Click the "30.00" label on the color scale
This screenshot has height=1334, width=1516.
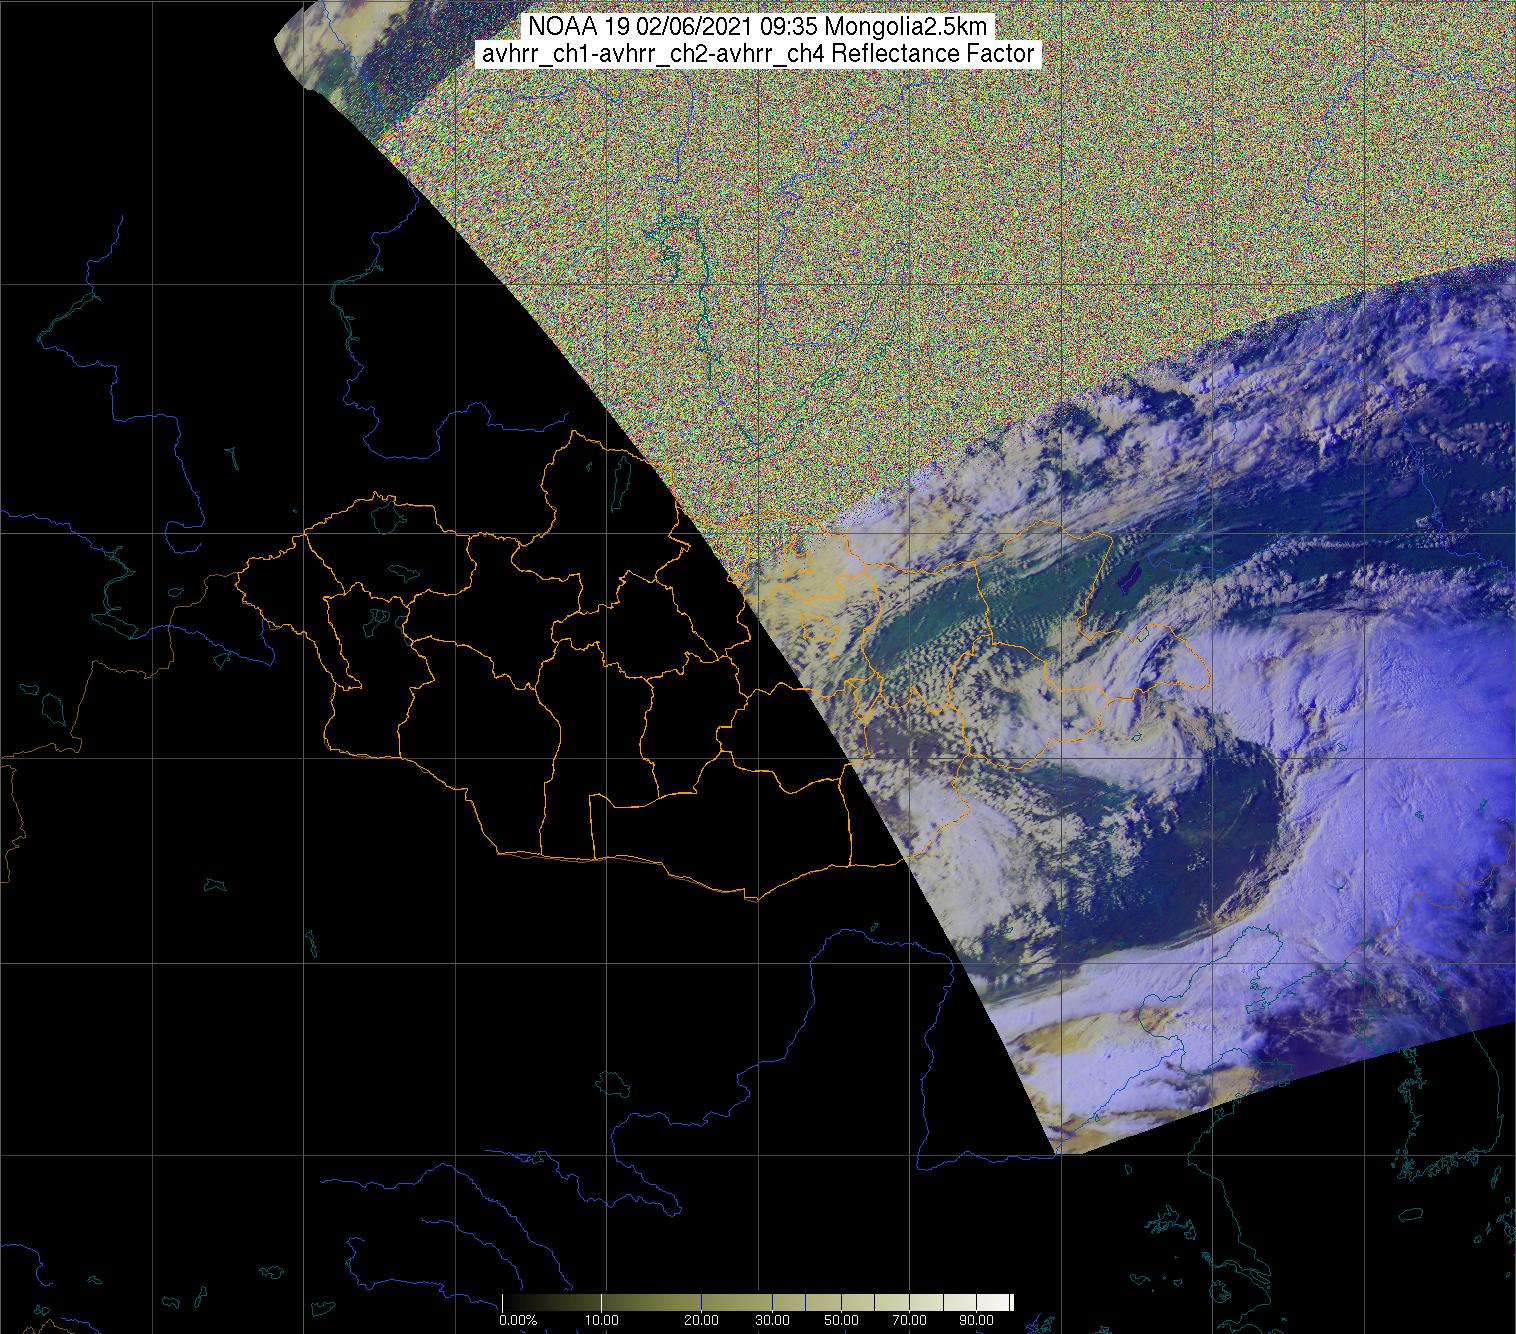coord(771,1321)
